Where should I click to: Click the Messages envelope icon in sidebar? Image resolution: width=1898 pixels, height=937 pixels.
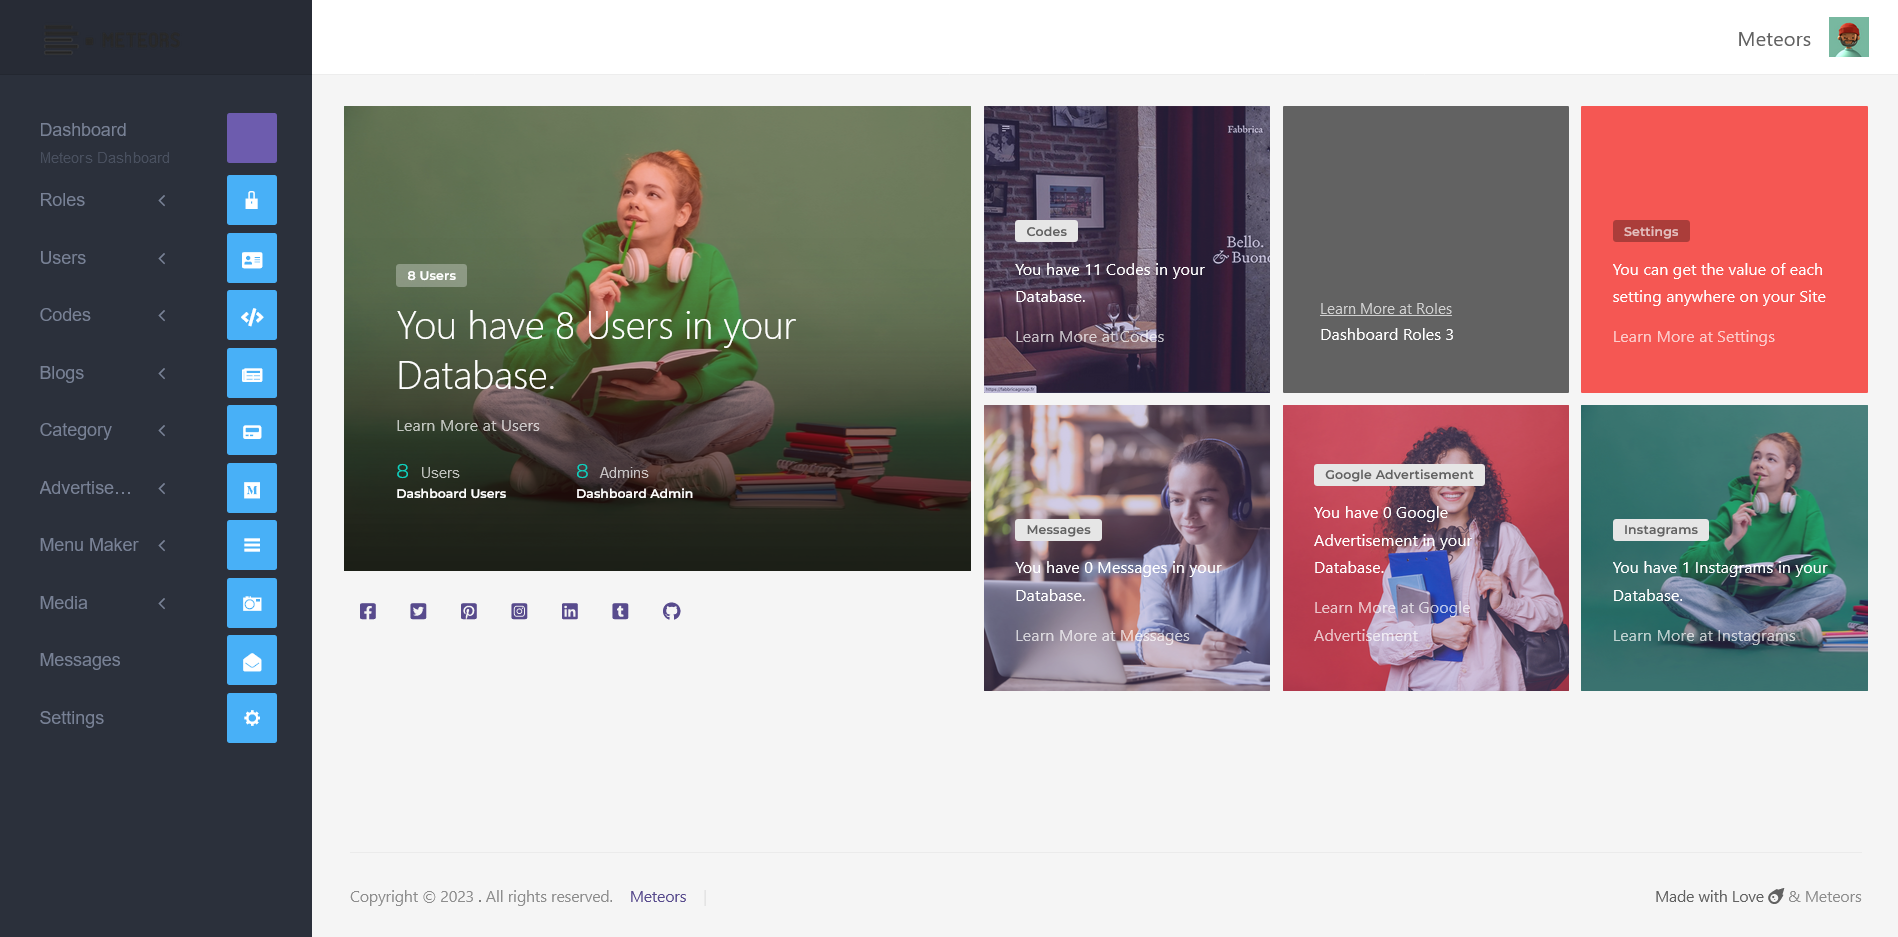(252, 660)
